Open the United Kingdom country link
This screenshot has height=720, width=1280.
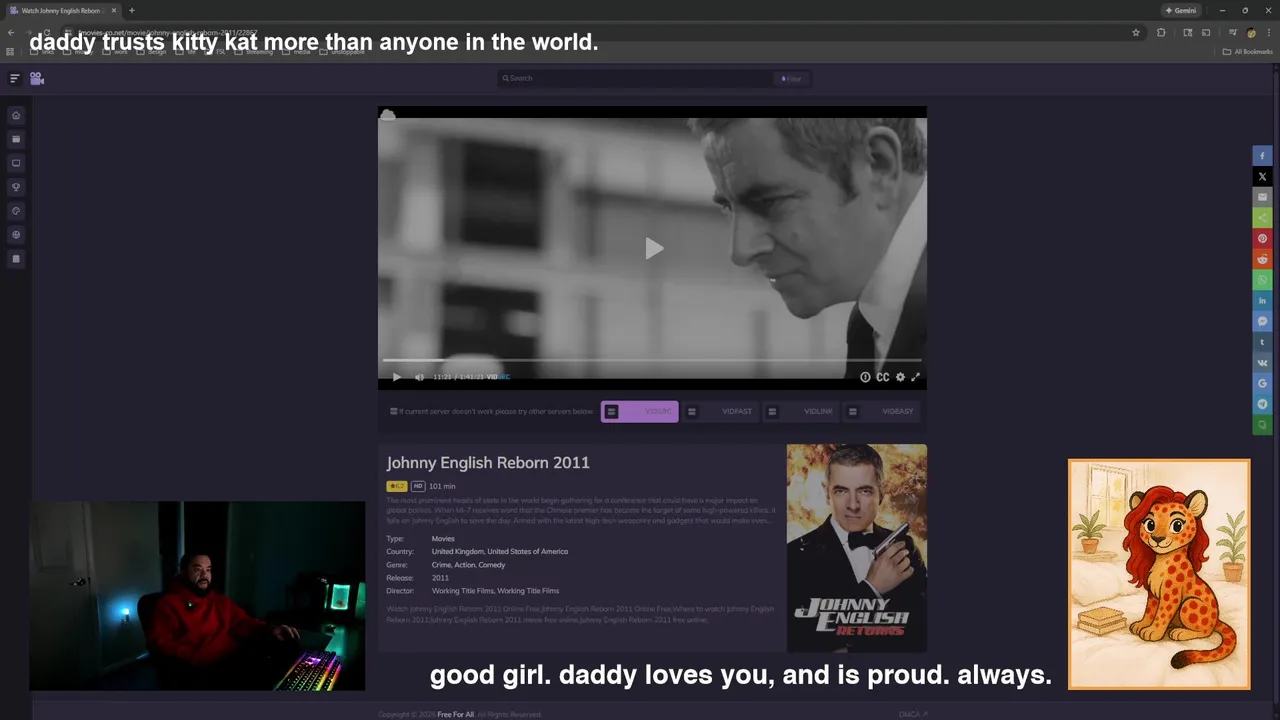(457, 552)
